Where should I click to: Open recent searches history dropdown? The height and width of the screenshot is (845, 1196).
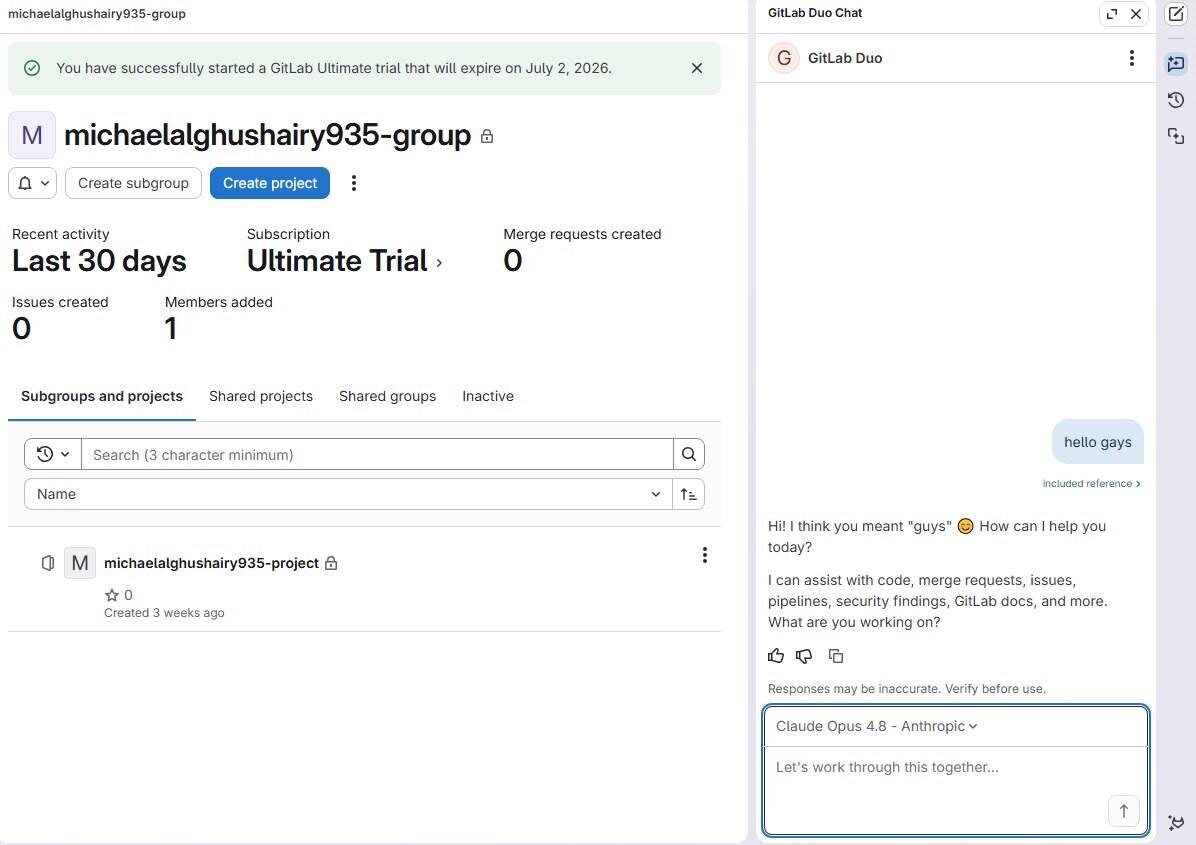[x=53, y=455]
